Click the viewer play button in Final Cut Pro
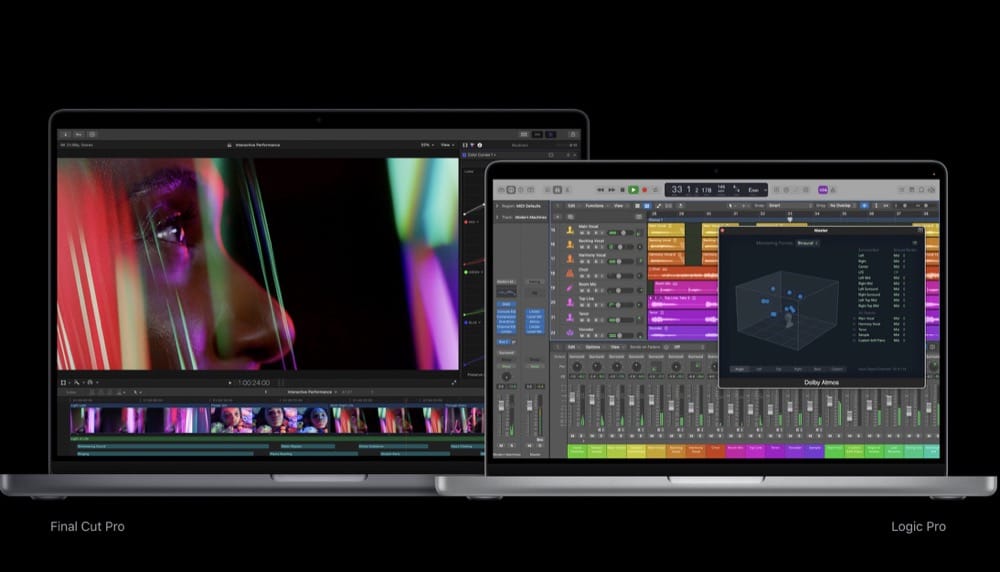The image size is (1000, 572). [x=230, y=382]
